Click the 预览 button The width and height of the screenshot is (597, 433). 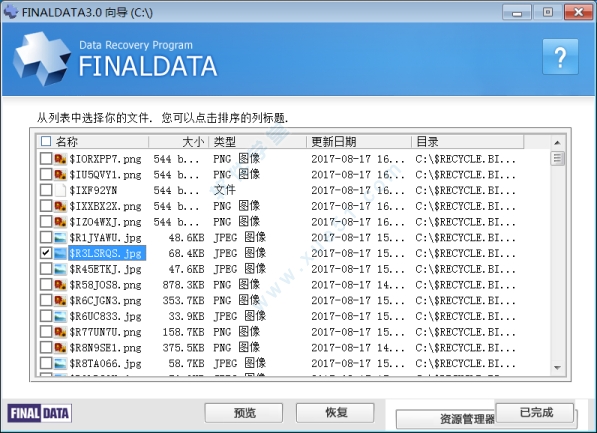pyautogui.click(x=244, y=413)
